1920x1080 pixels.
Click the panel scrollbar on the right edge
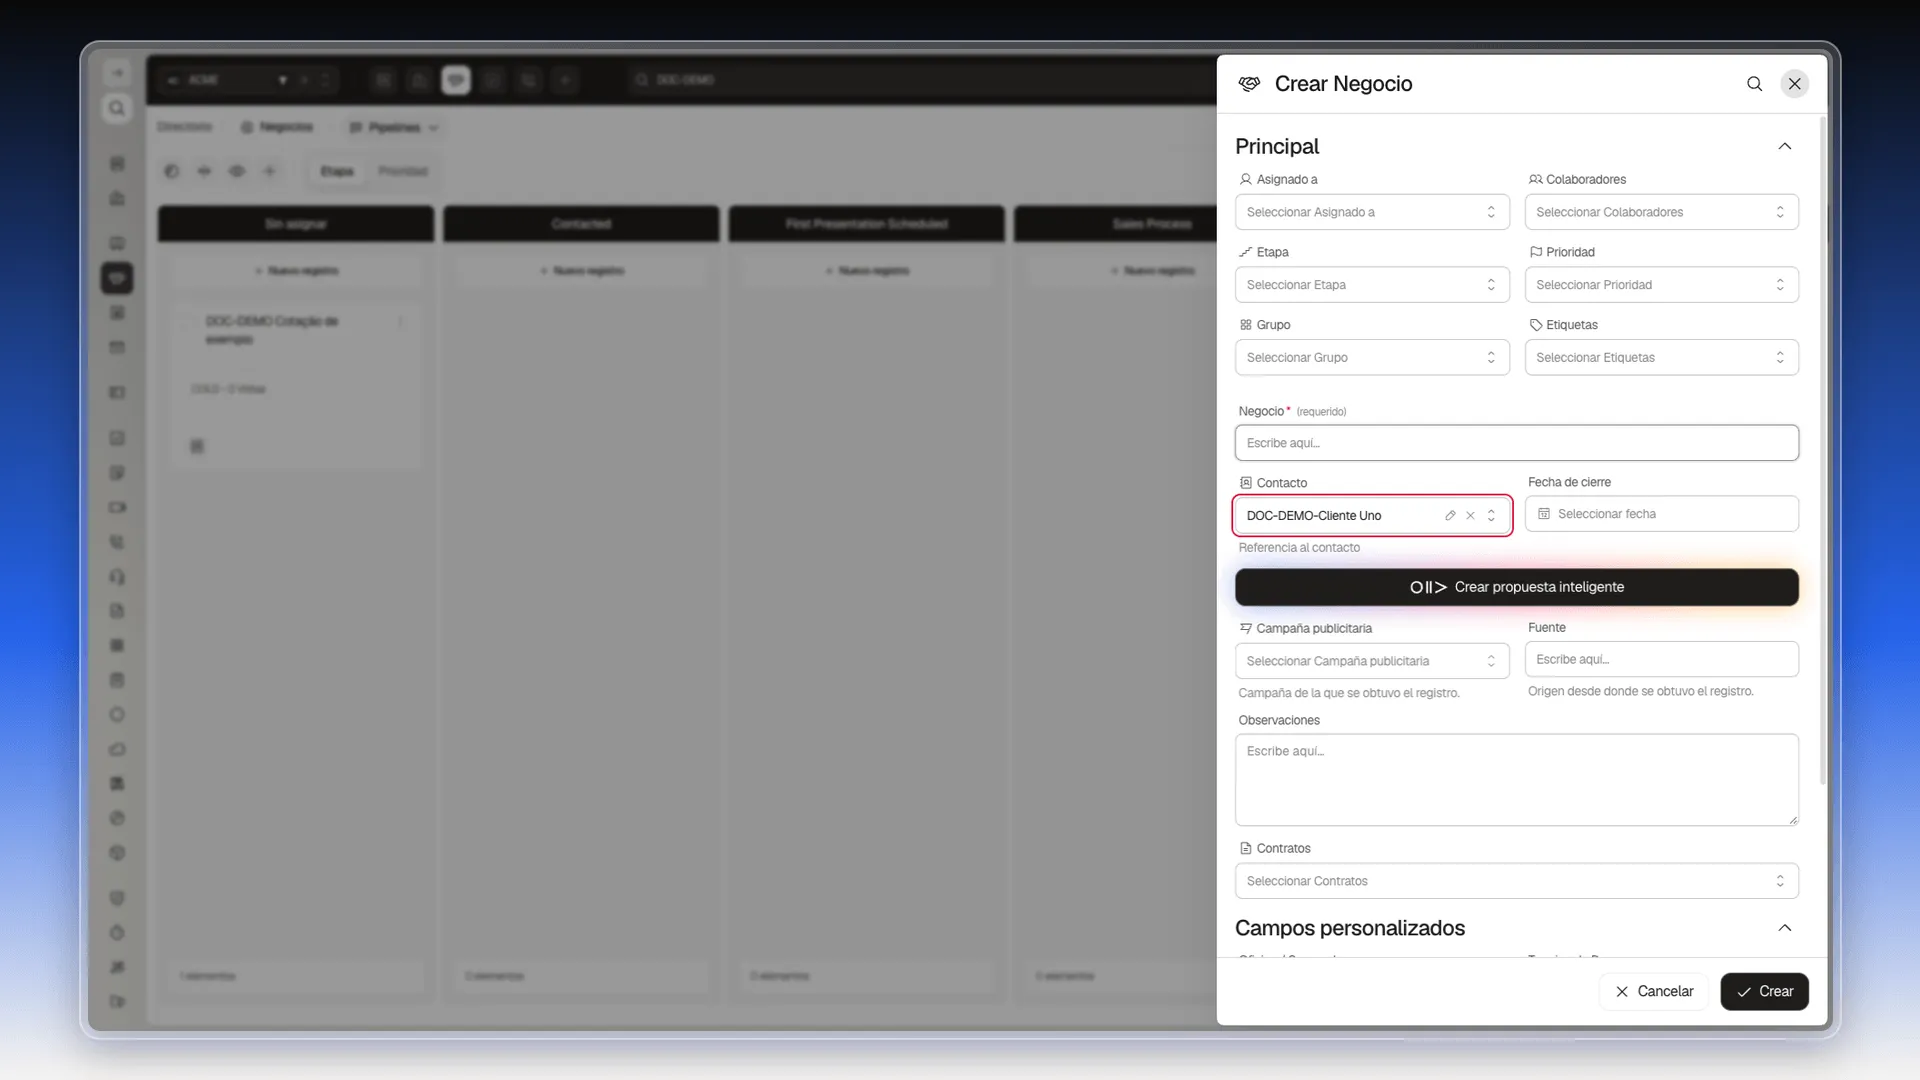tap(1822, 450)
